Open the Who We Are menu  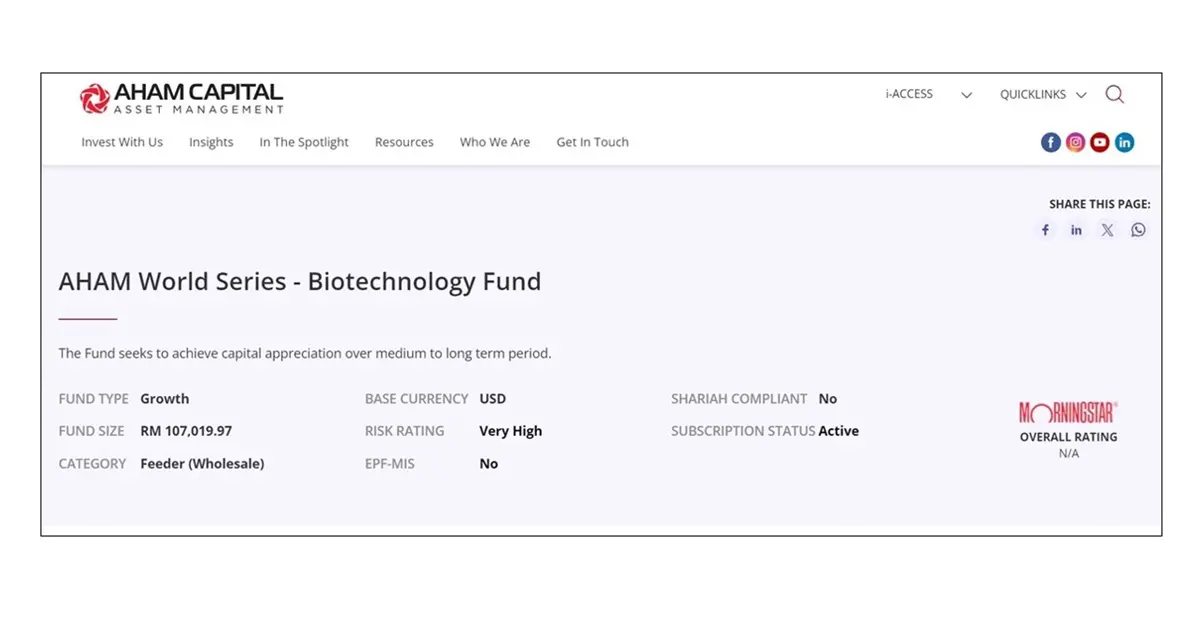495,142
